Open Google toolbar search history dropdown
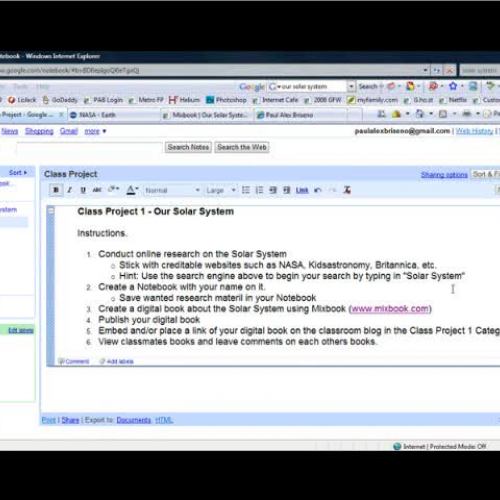 (x=351, y=87)
